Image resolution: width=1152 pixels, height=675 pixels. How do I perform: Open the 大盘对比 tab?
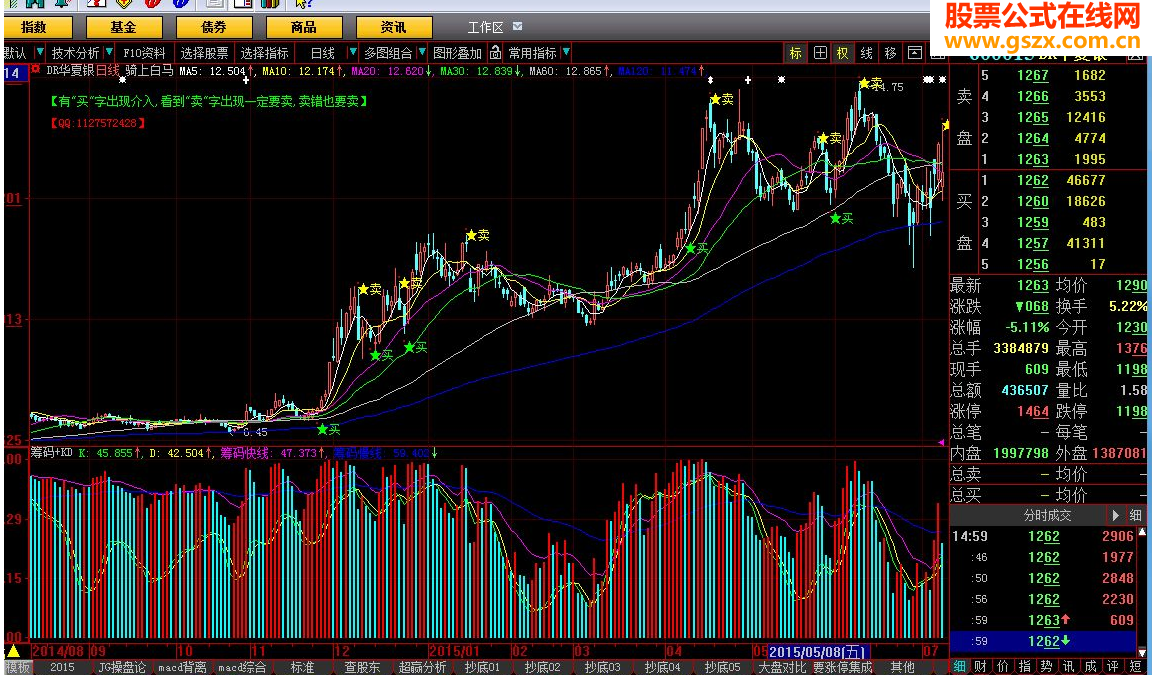coord(782,667)
